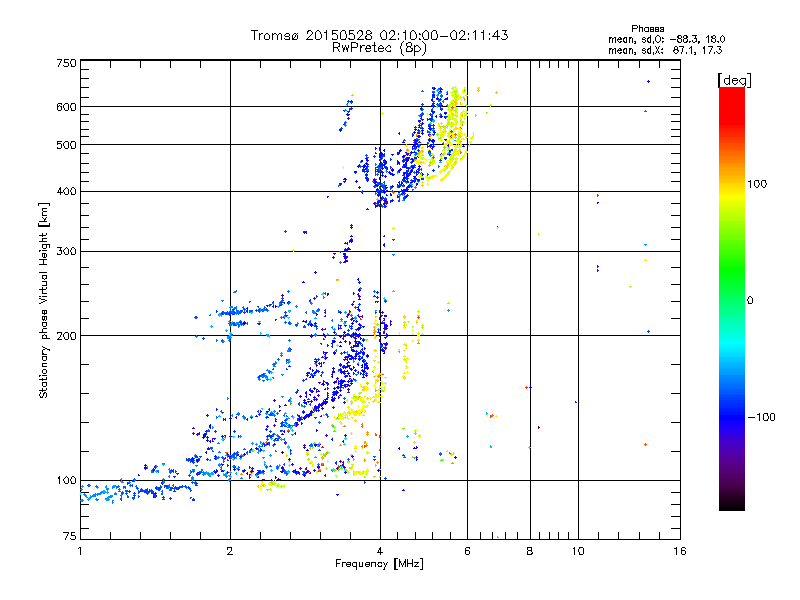The width and height of the screenshot is (800, 600).
Task: Click the y-axis '400' tick label
Action: point(66,192)
